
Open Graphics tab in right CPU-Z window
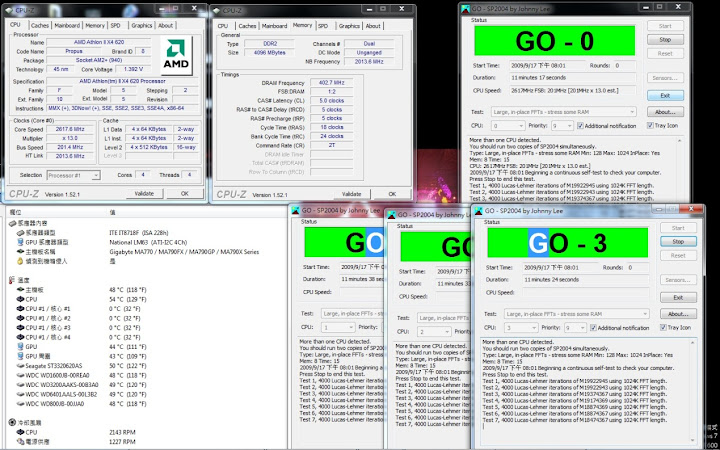click(349, 26)
